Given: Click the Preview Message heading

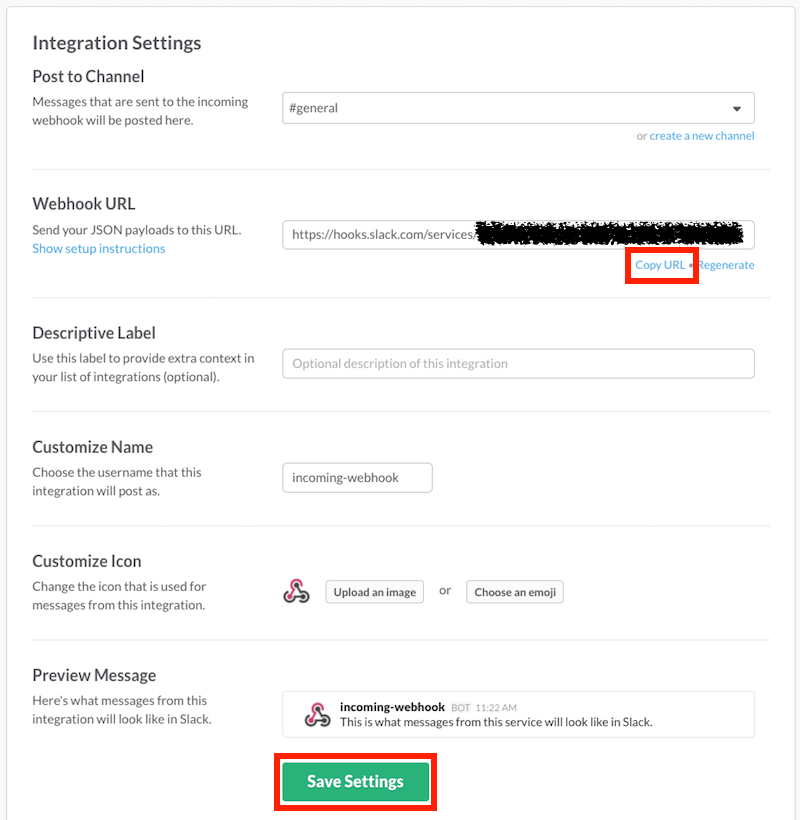Looking at the screenshot, I should pyautogui.click(x=94, y=675).
